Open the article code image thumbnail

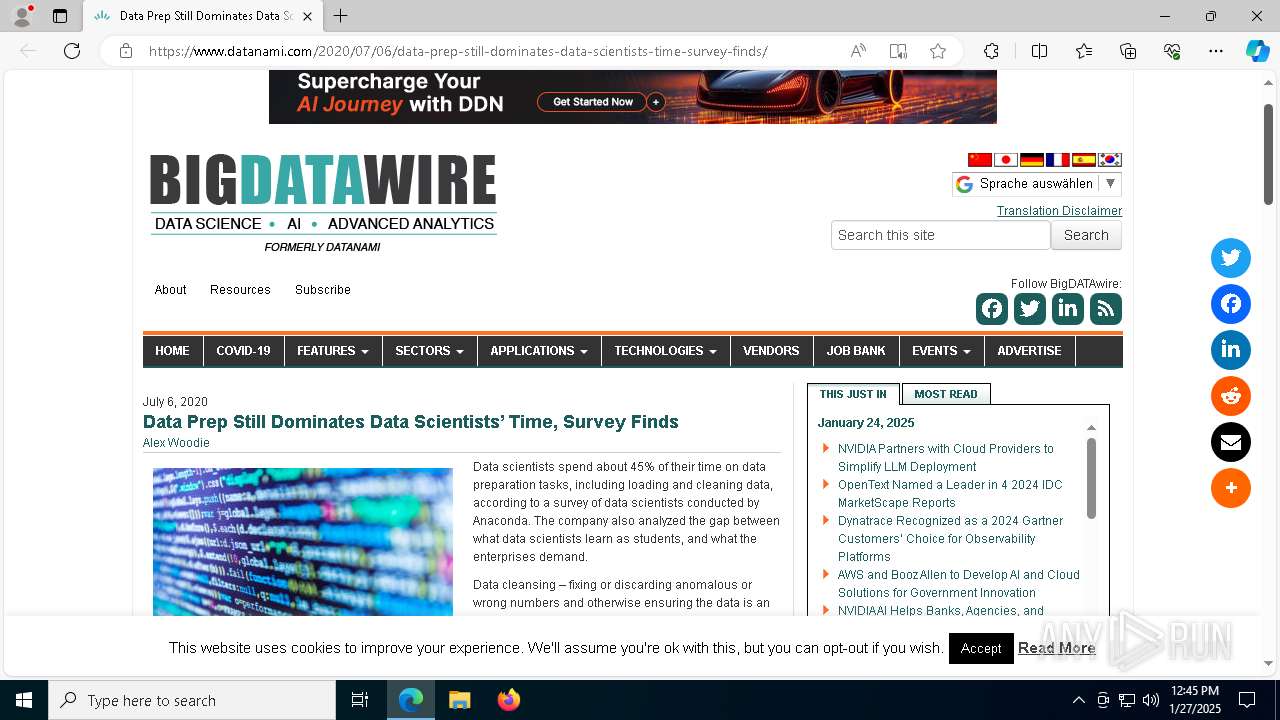[303, 541]
